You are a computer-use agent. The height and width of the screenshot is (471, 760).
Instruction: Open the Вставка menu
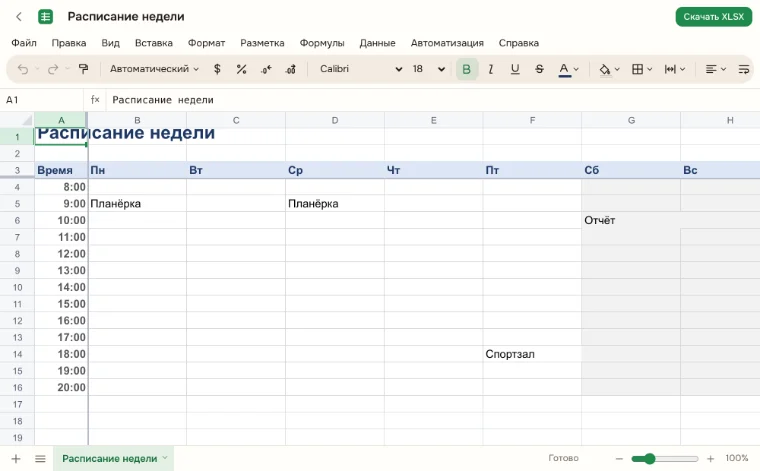(154, 43)
